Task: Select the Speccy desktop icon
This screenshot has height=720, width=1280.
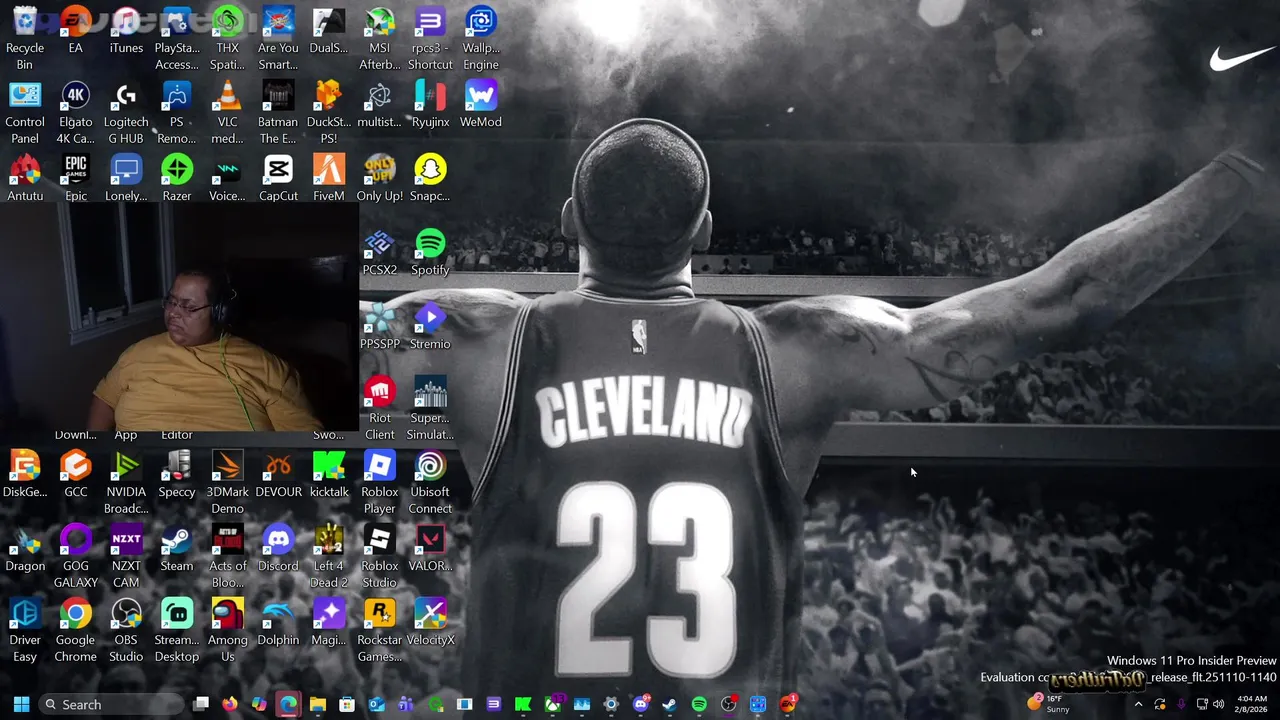Action: pyautogui.click(x=177, y=474)
